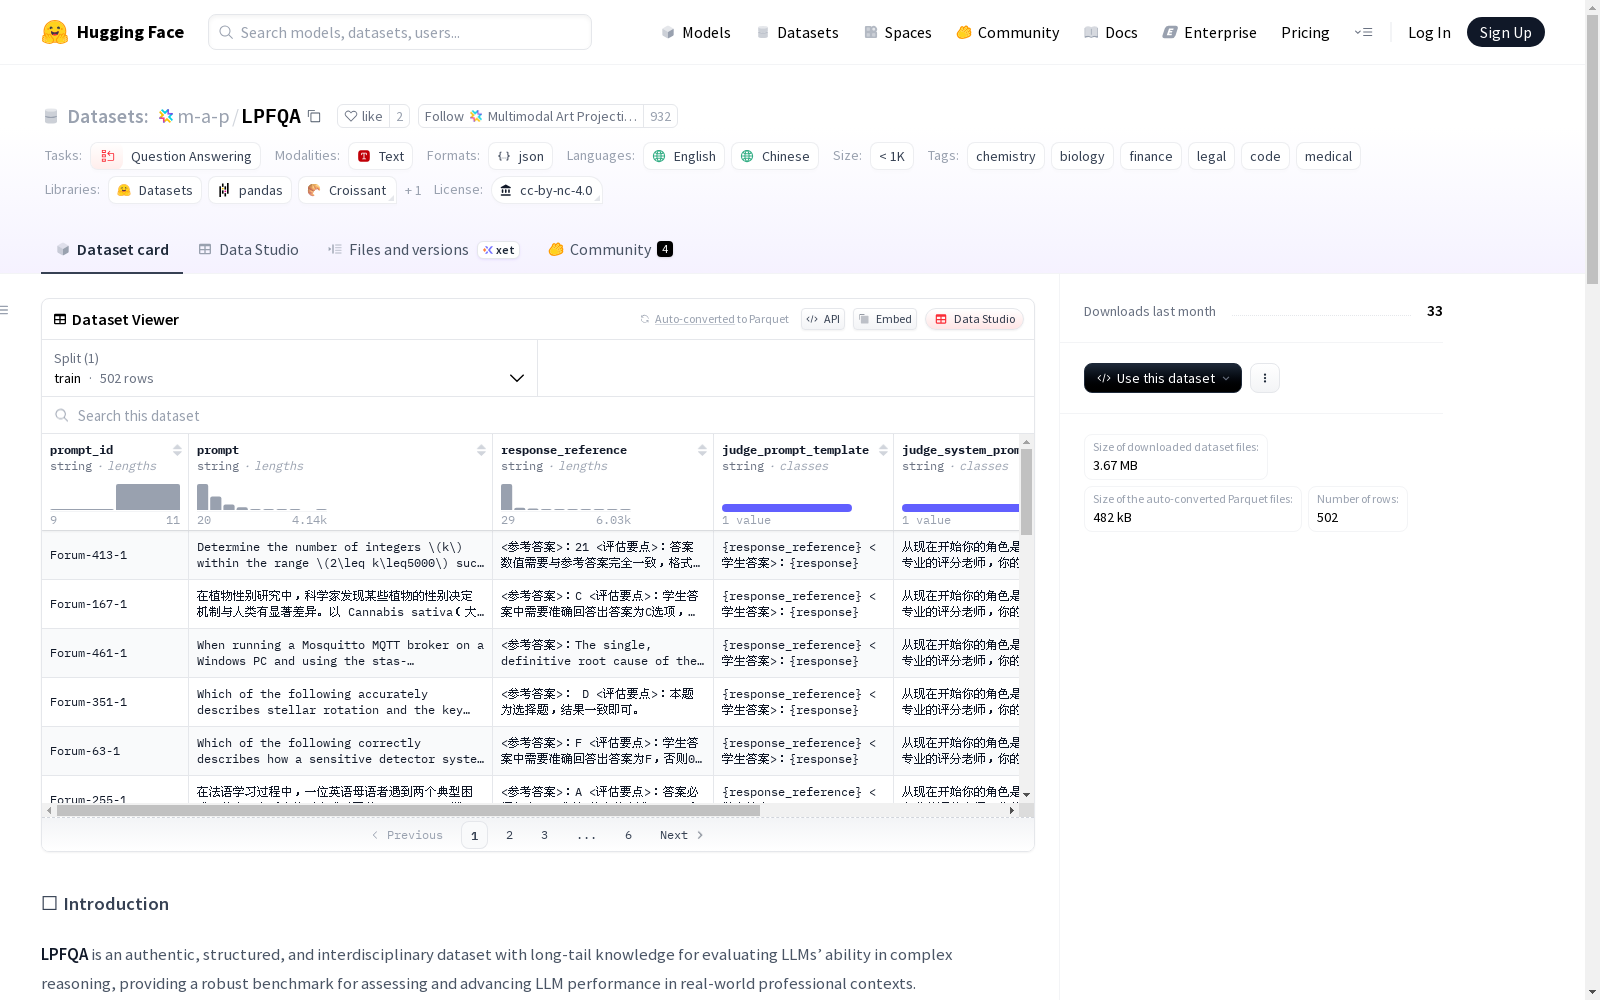The image size is (1600, 1000).
Task: Open the m-a-p organization link
Action: tap(203, 116)
